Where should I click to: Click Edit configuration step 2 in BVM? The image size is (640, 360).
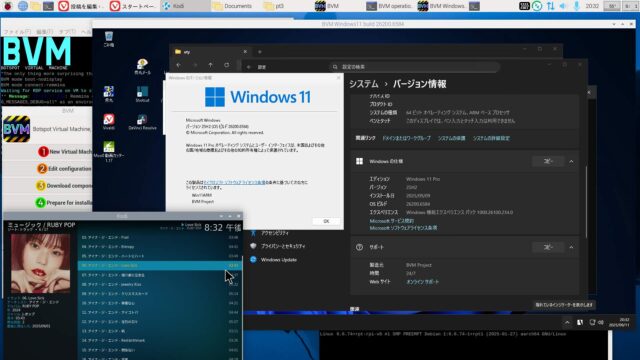click(64, 169)
